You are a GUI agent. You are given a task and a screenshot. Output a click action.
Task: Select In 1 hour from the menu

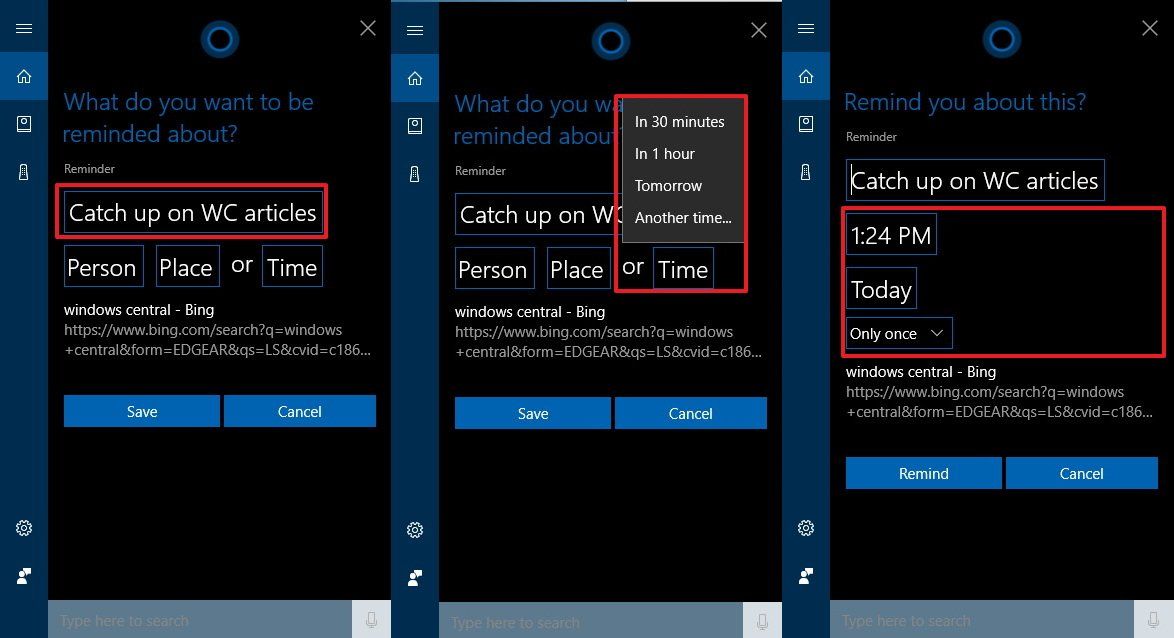pyautogui.click(x=664, y=154)
